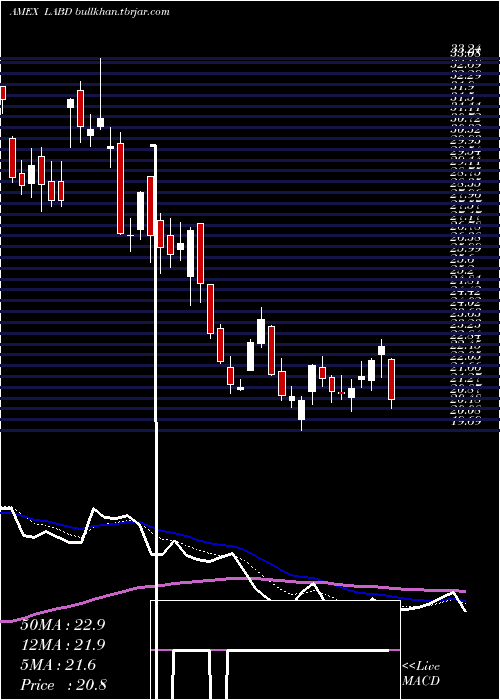Click the 19.69 price axis label

click(x=466, y=421)
